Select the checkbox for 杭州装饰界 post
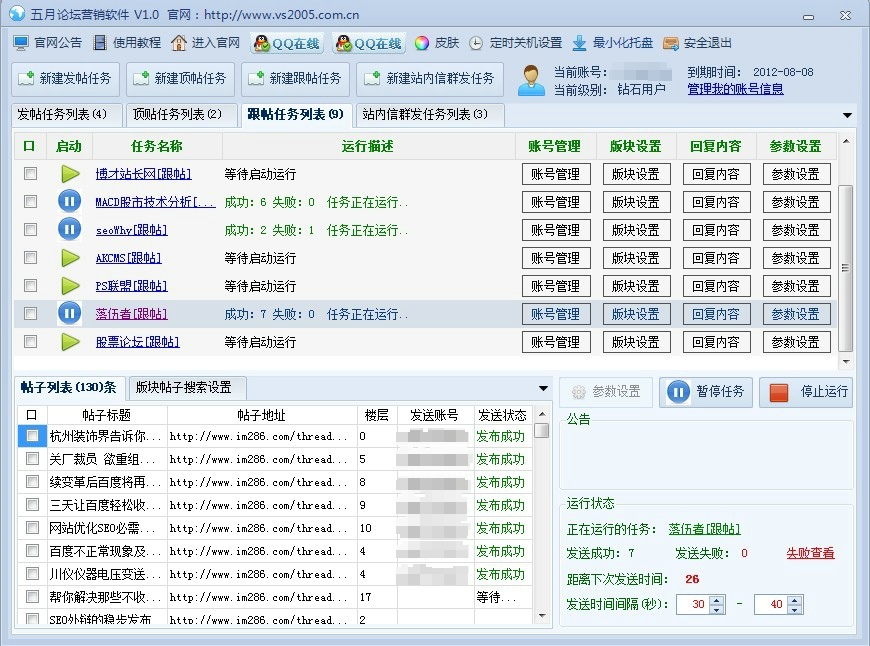 click(x=32, y=436)
